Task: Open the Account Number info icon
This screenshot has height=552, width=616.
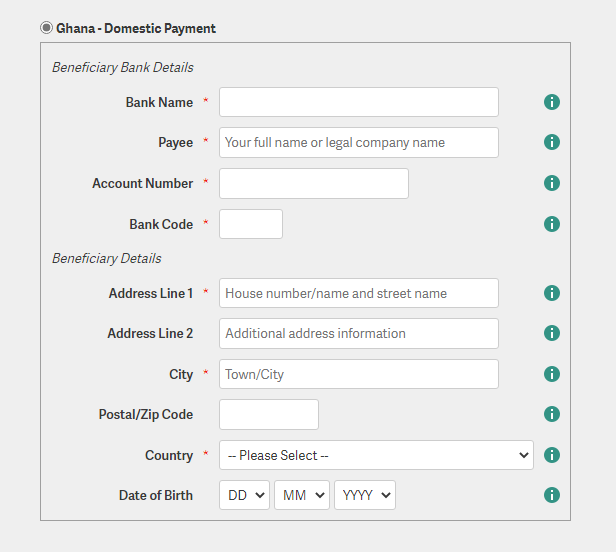Action: (x=551, y=183)
